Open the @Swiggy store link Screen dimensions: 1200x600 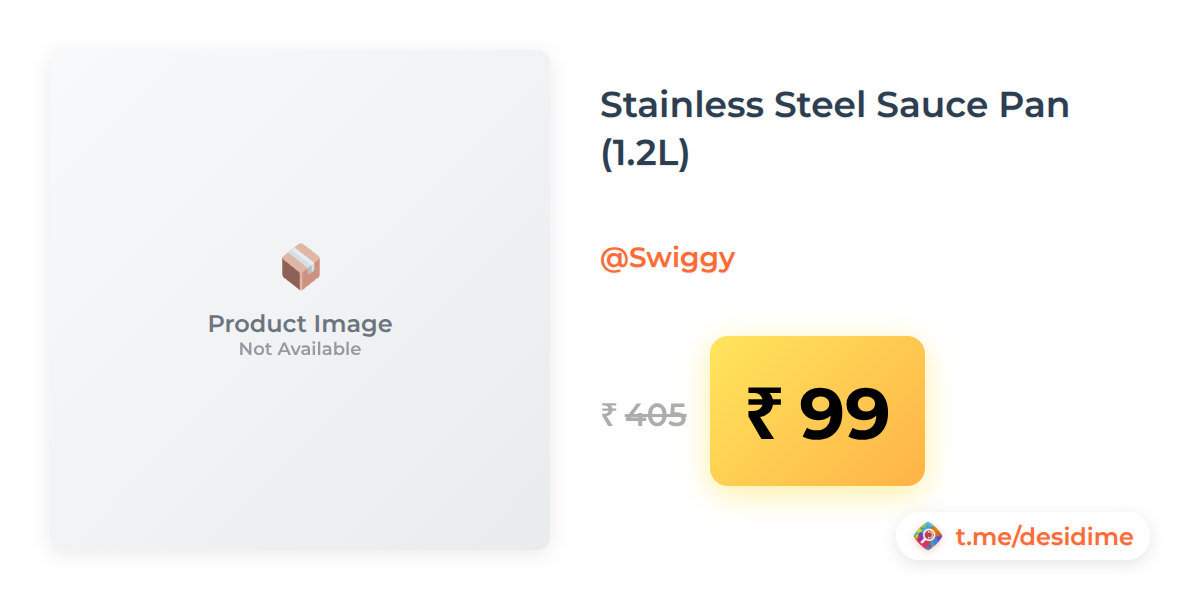pyautogui.click(x=667, y=258)
